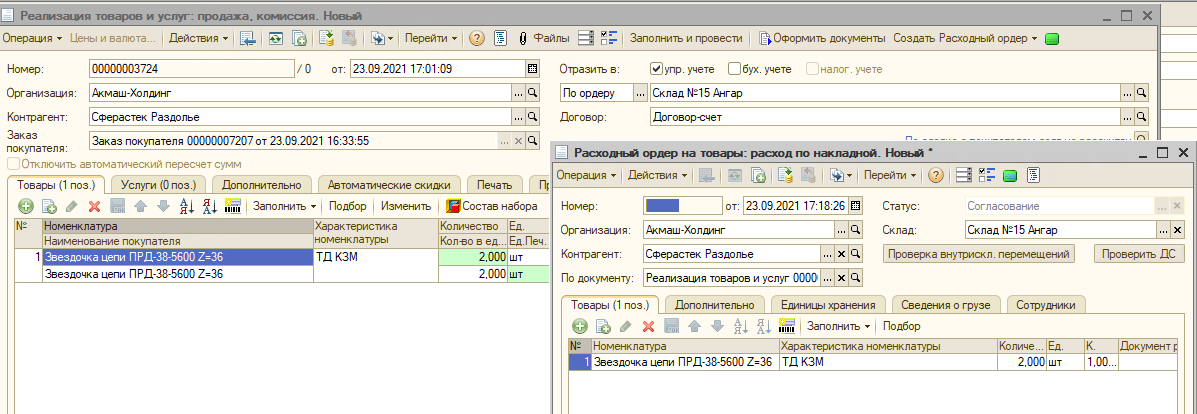Select 2,000 quantity cell in Расходный ордер table

coord(1021,363)
